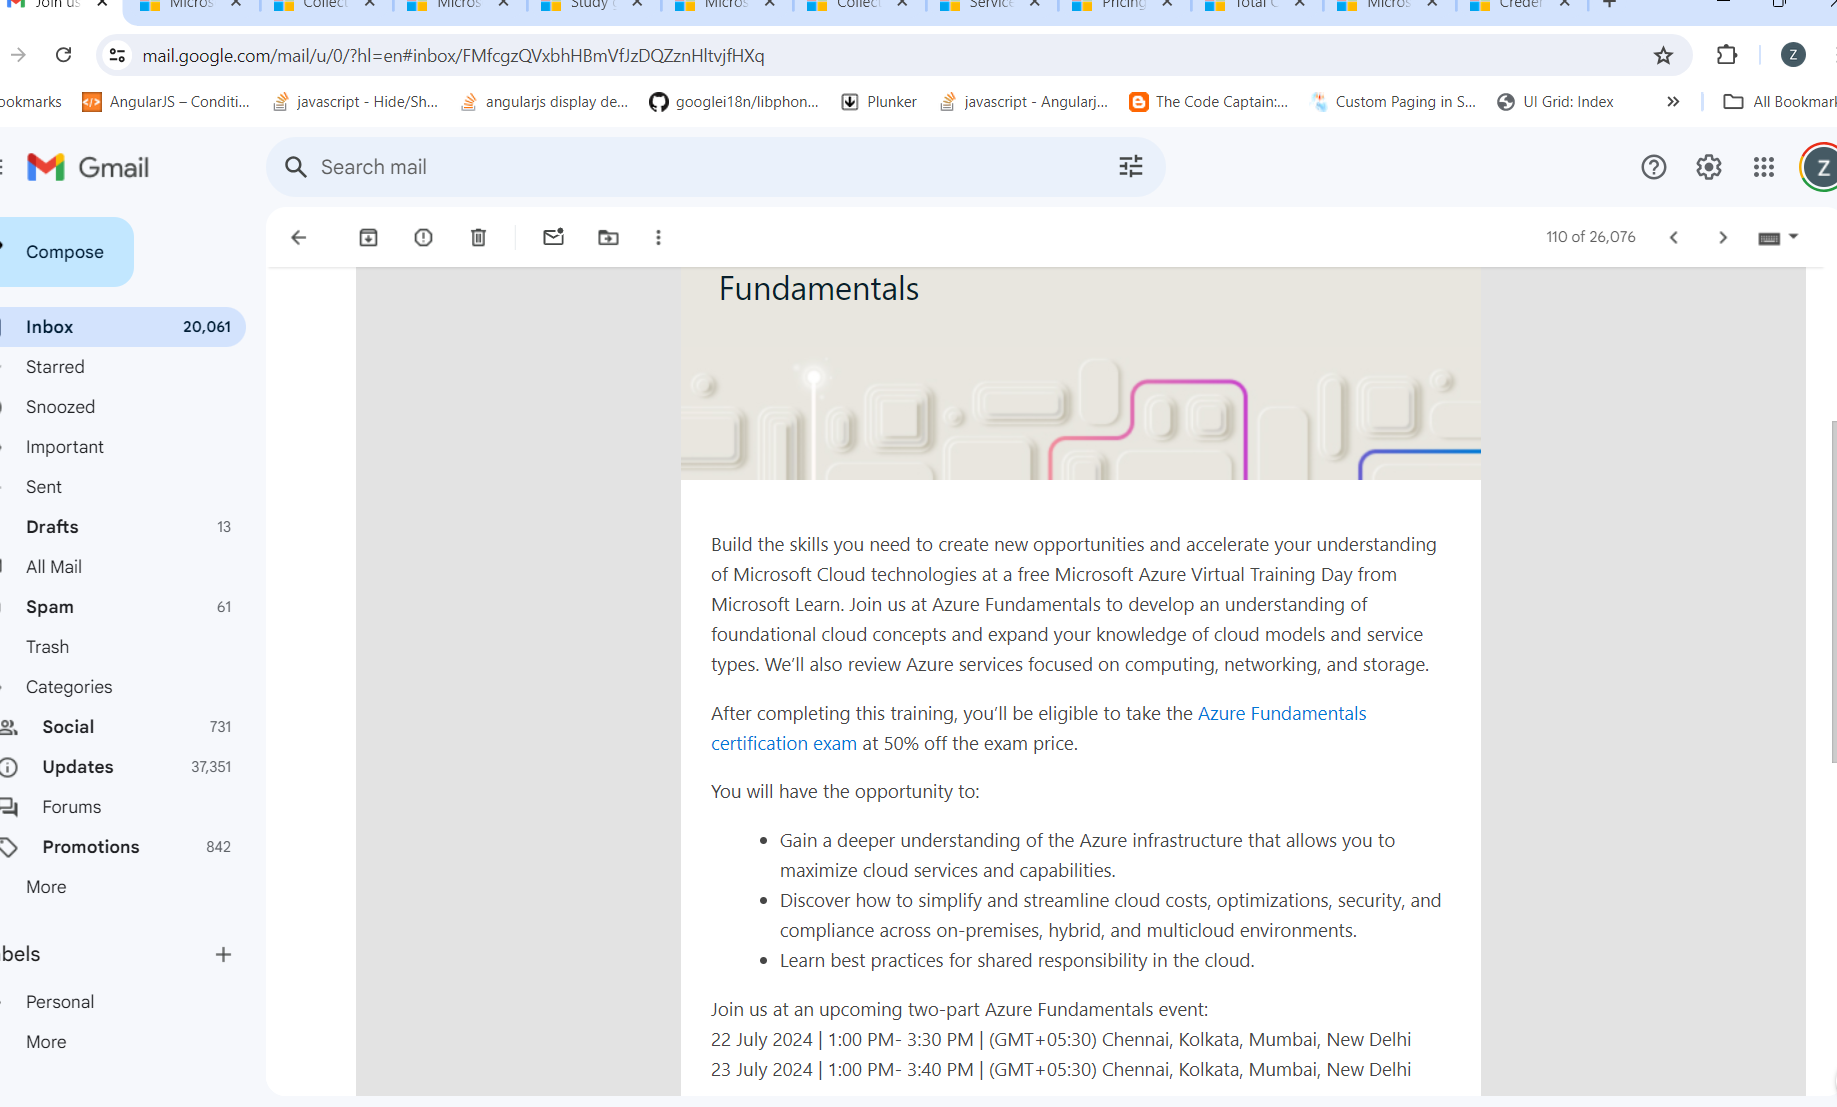Click the search magnifier icon
The height and width of the screenshot is (1107, 1837).
point(295,167)
